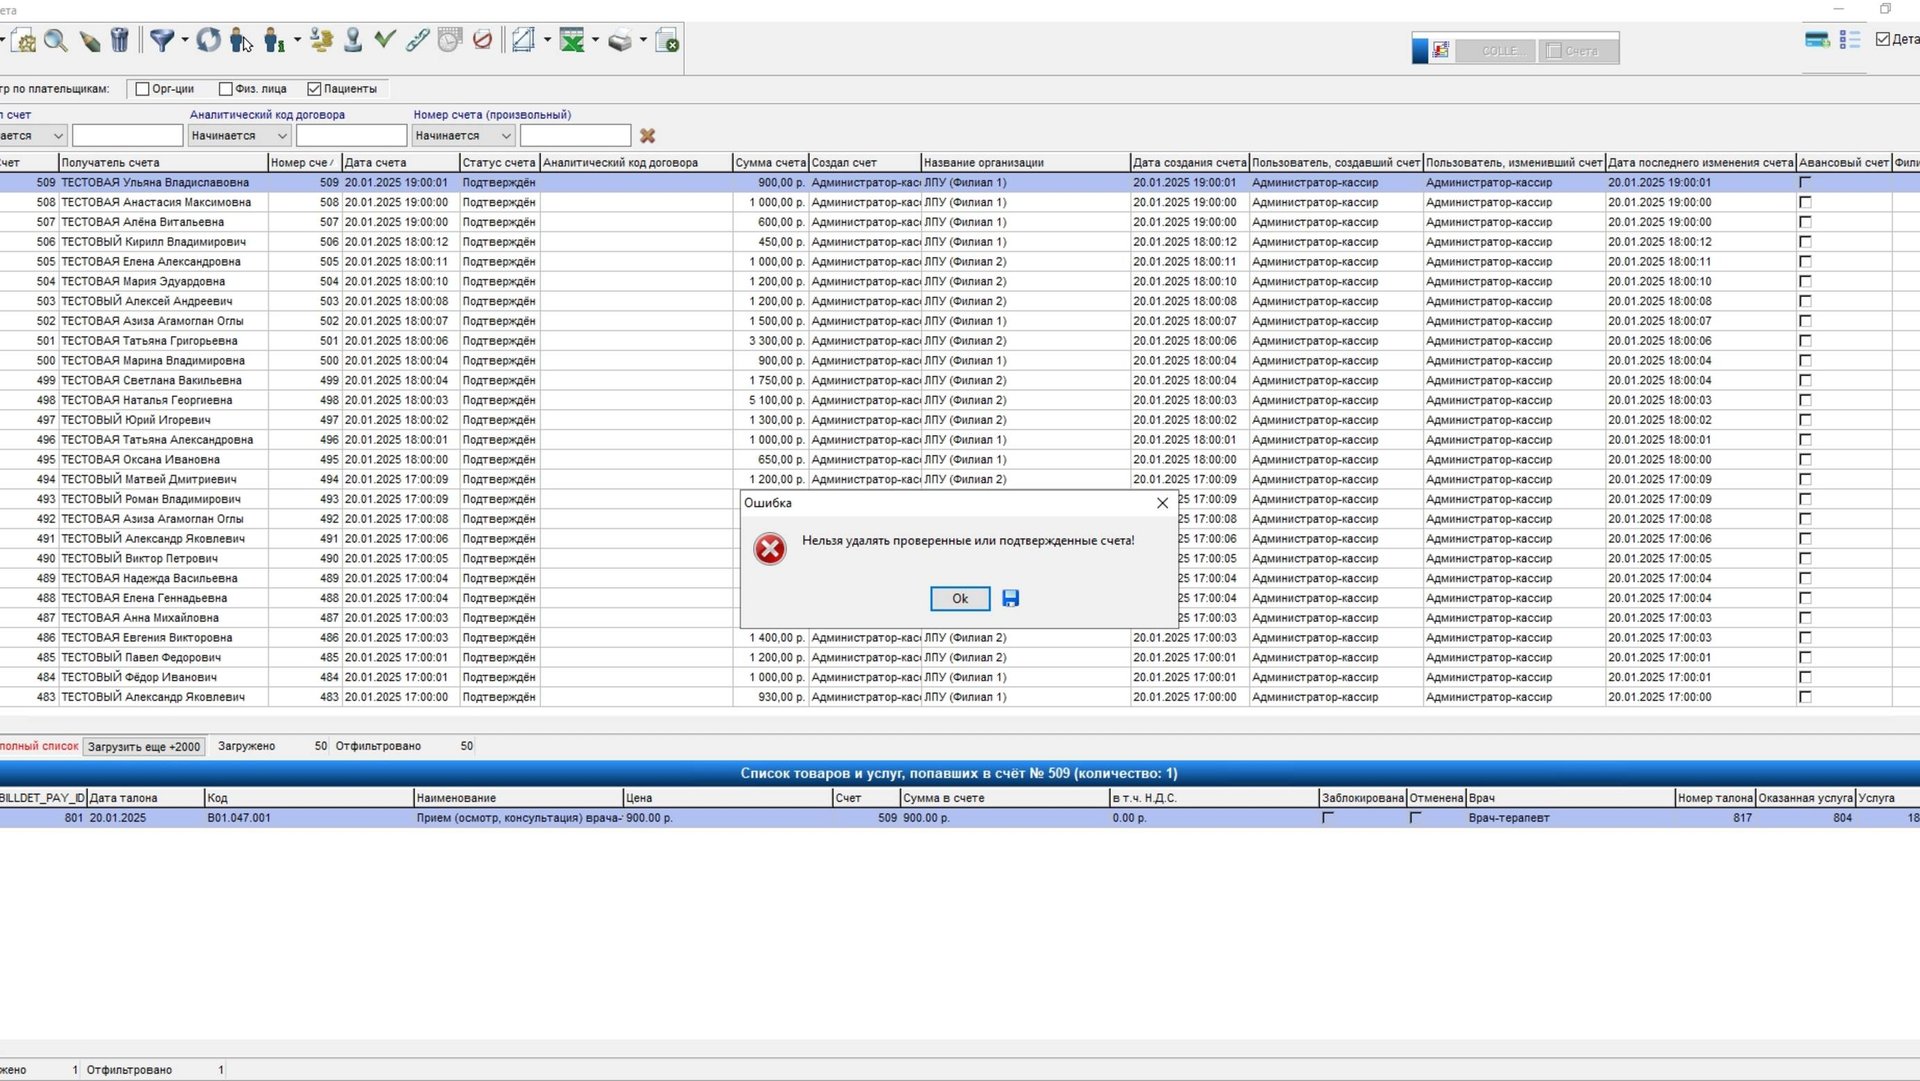Click the trash bin delete icon
The height and width of the screenshot is (1081, 1920).
tap(119, 40)
